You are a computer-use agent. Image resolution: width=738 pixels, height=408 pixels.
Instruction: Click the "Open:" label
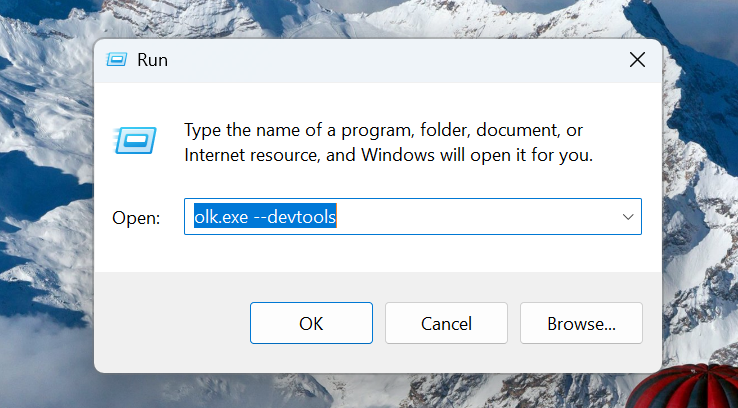[x=136, y=218]
